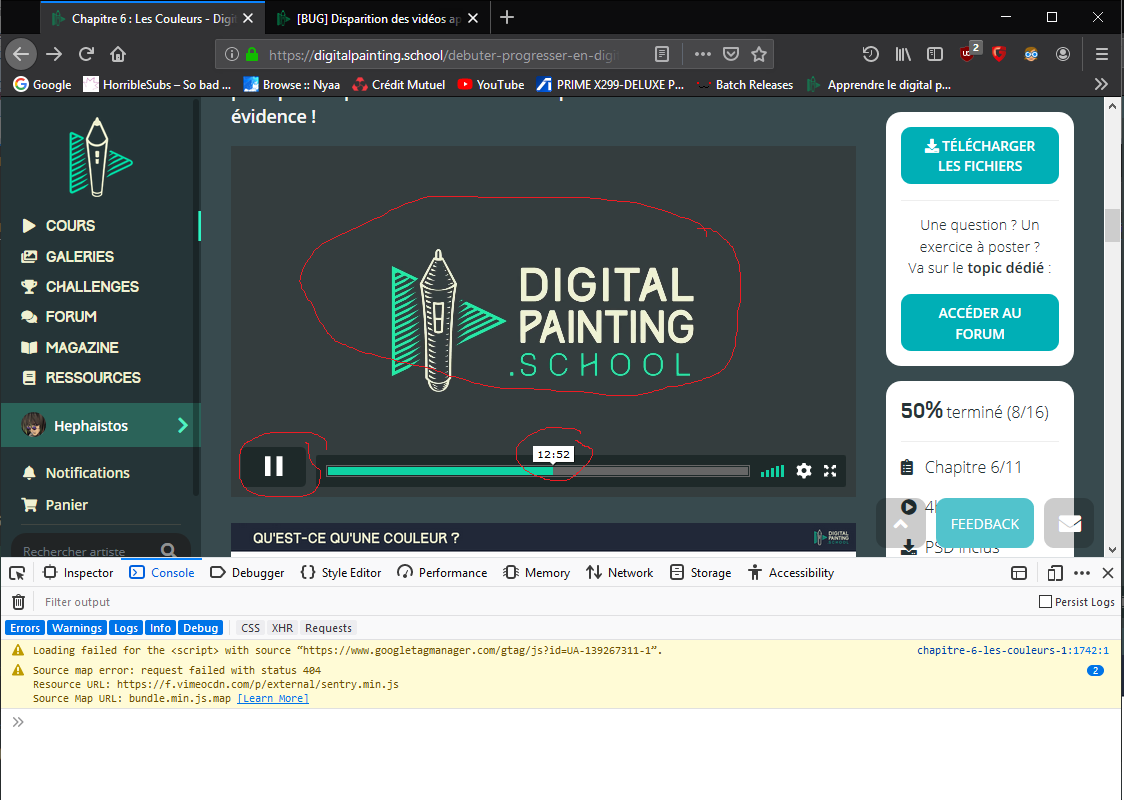This screenshot has height=800, width=1124.
Task: Pause the video playback
Action: click(x=273, y=466)
